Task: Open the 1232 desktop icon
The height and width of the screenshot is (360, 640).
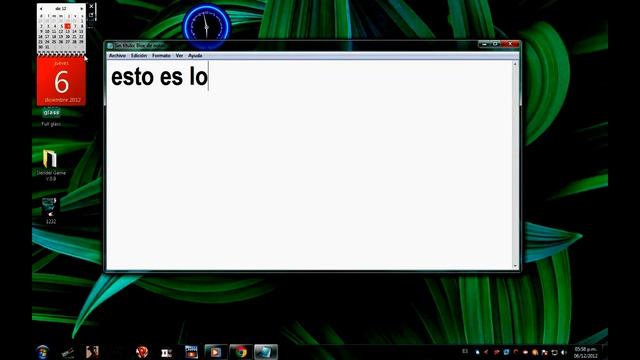Action: click(50, 211)
